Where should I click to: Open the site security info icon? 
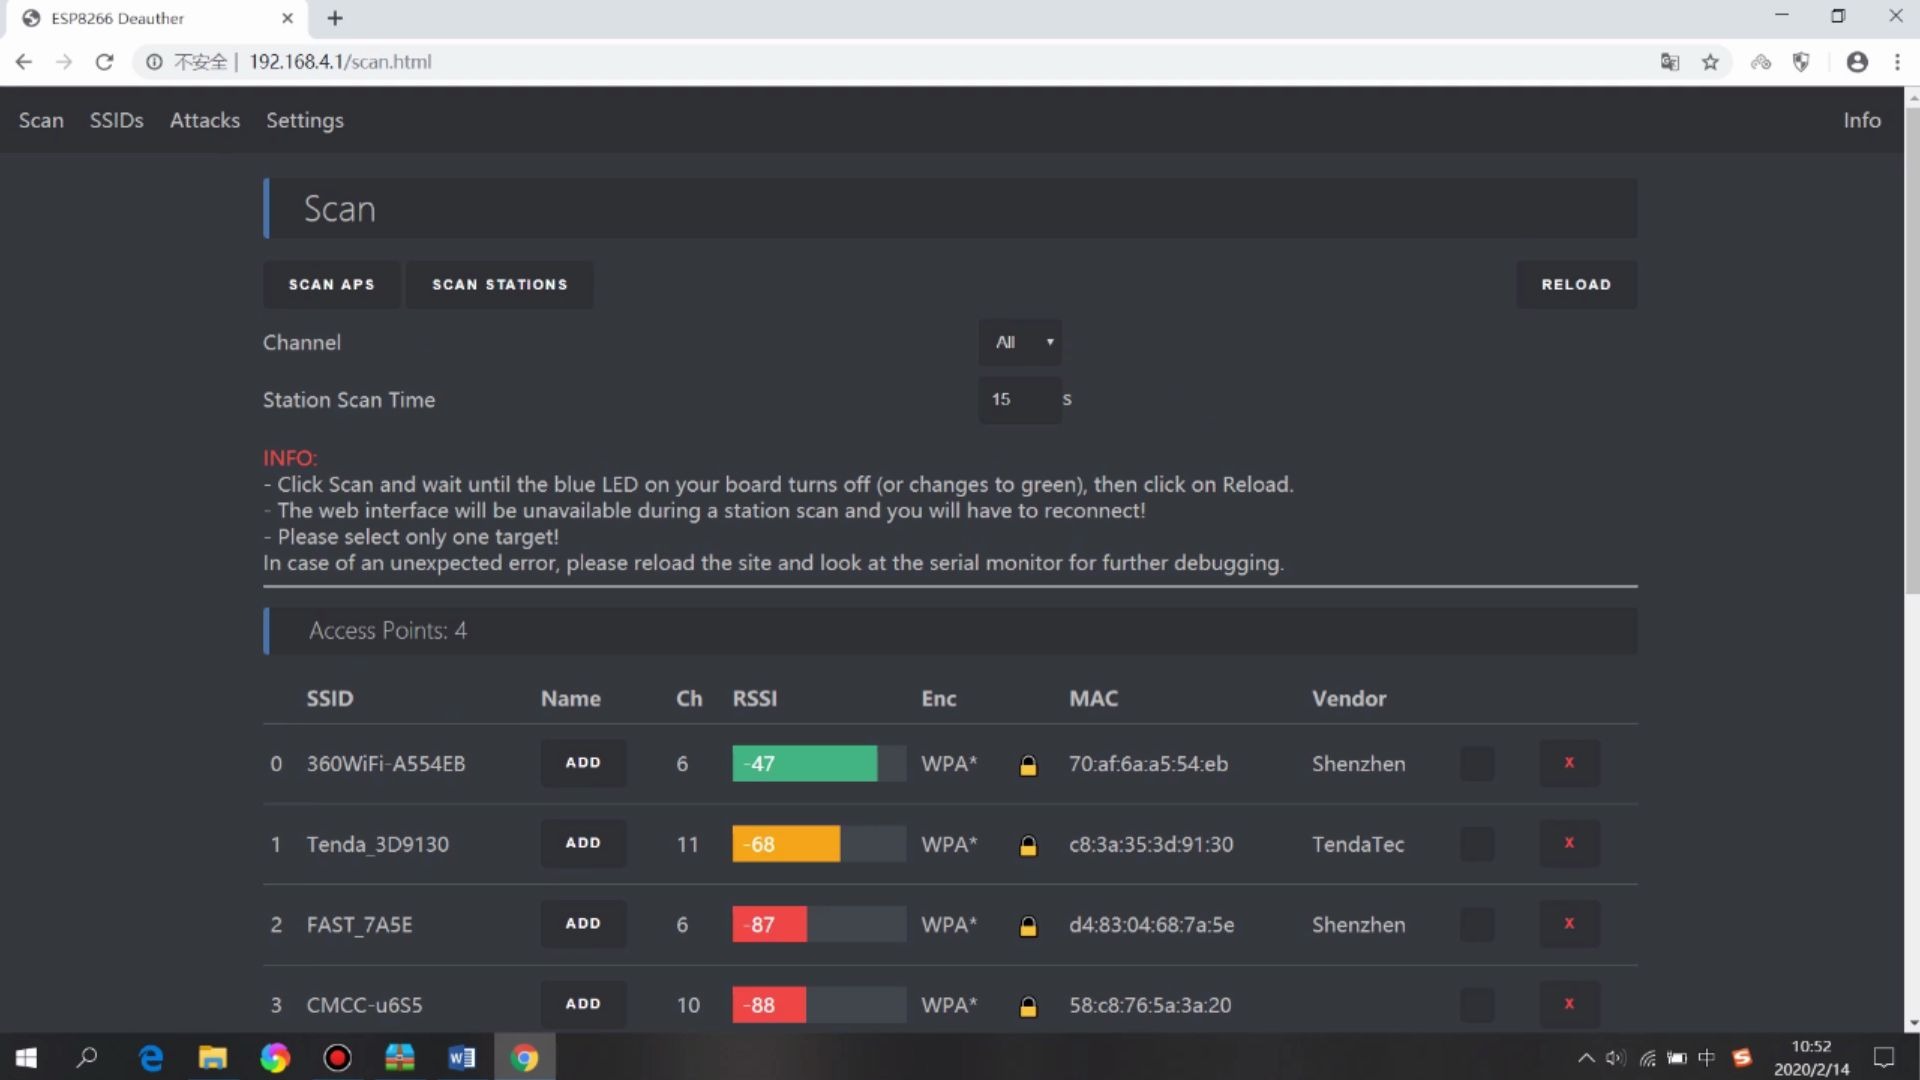(154, 62)
